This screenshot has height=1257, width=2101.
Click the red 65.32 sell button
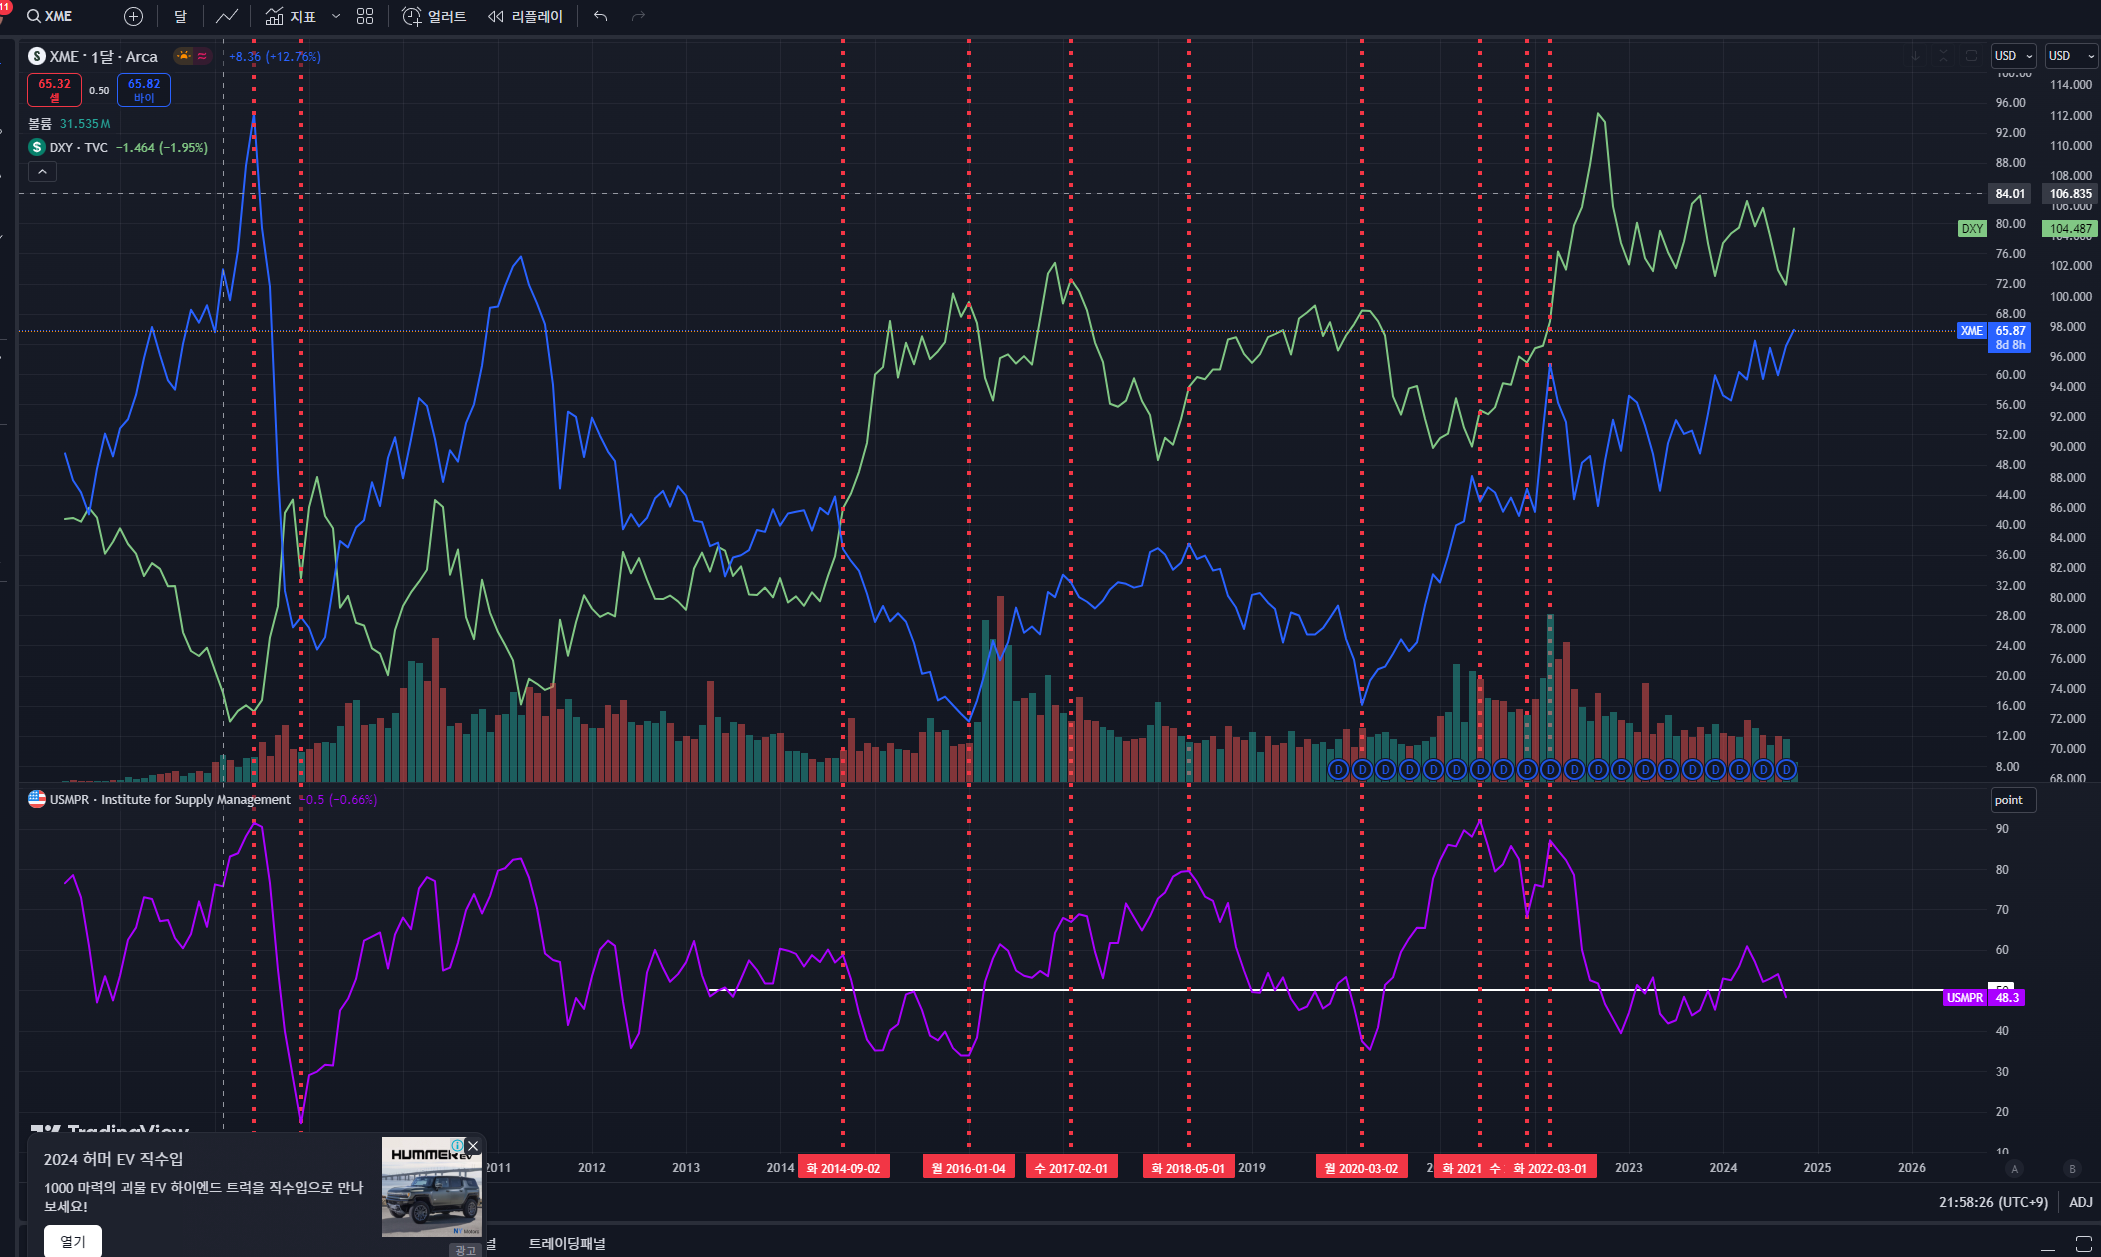(54, 90)
